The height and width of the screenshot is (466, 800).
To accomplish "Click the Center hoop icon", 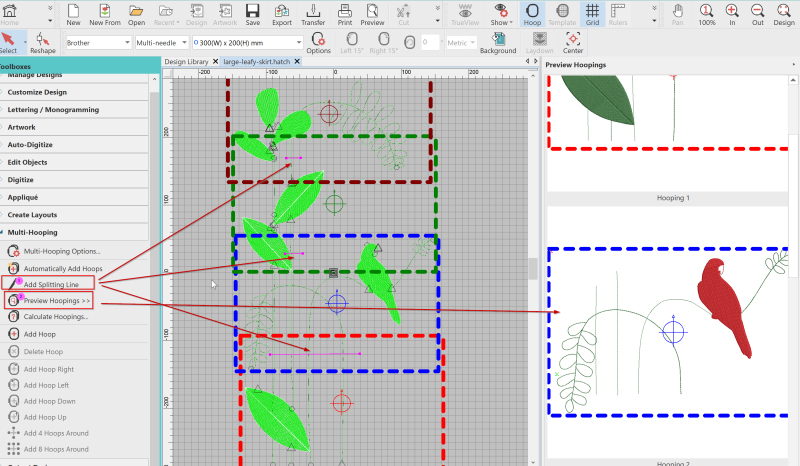I will [573, 42].
